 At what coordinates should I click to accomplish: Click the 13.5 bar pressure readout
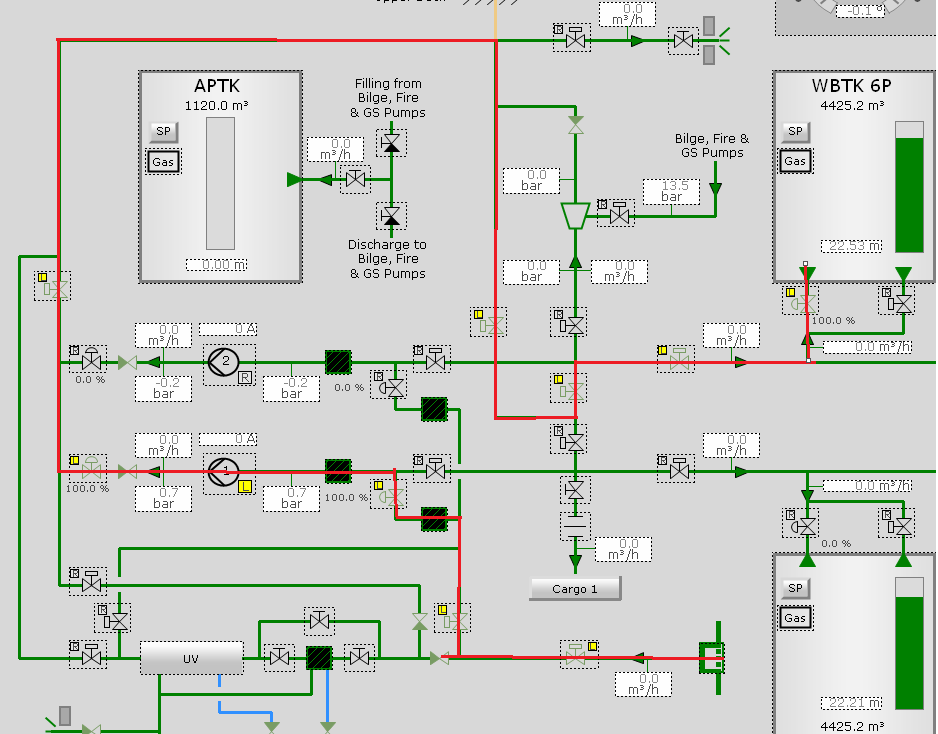click(x=671, y=190)
